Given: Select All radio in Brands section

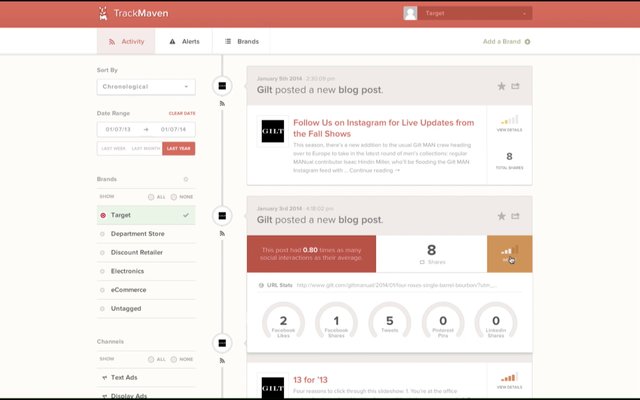Looking at the screenshot, I should pos(151,197).
